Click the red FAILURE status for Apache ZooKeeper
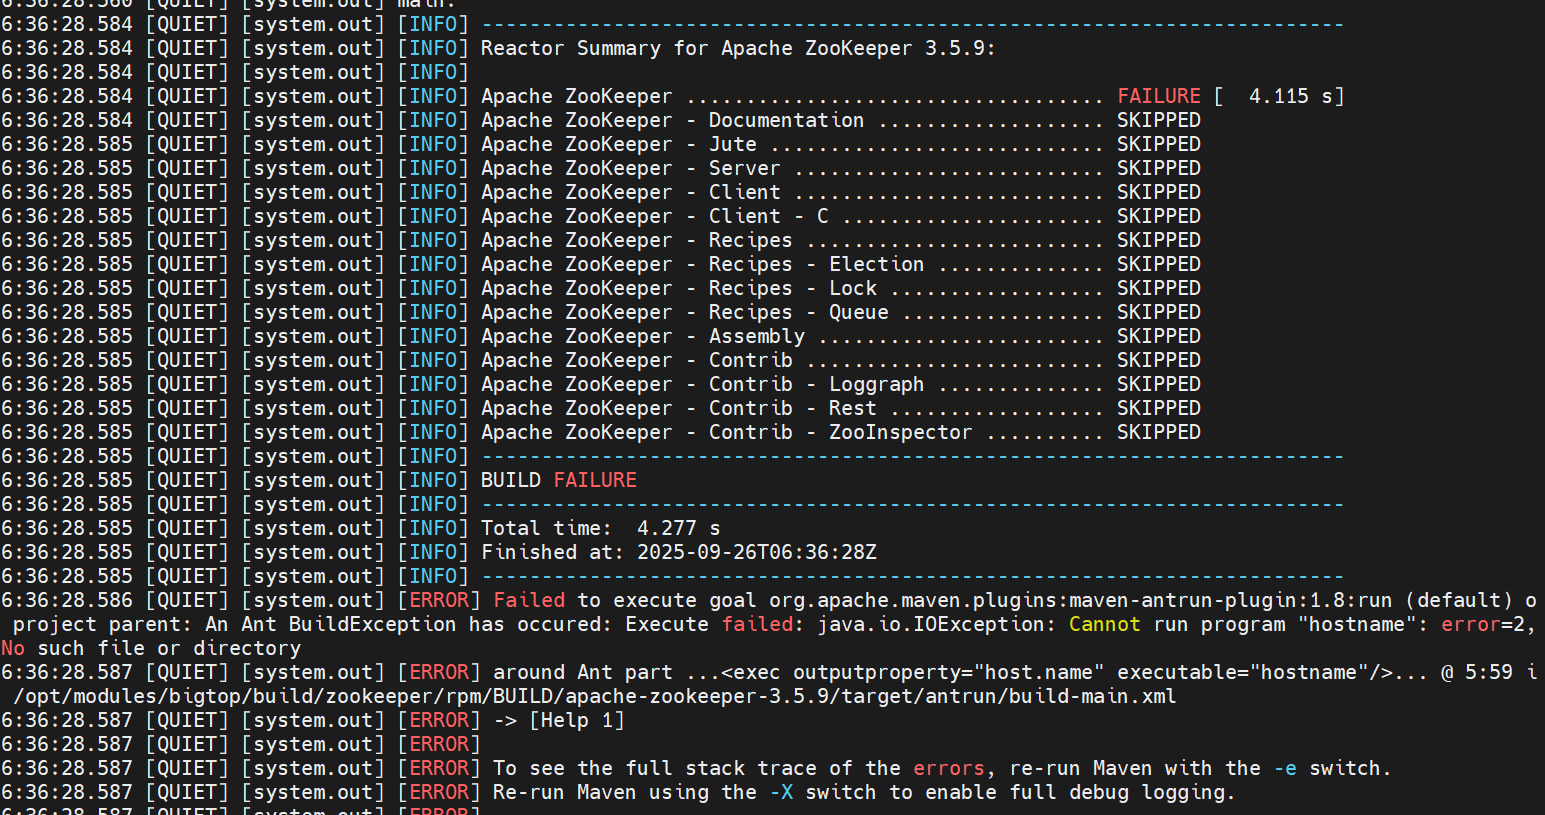 [x=1158, y=96]
